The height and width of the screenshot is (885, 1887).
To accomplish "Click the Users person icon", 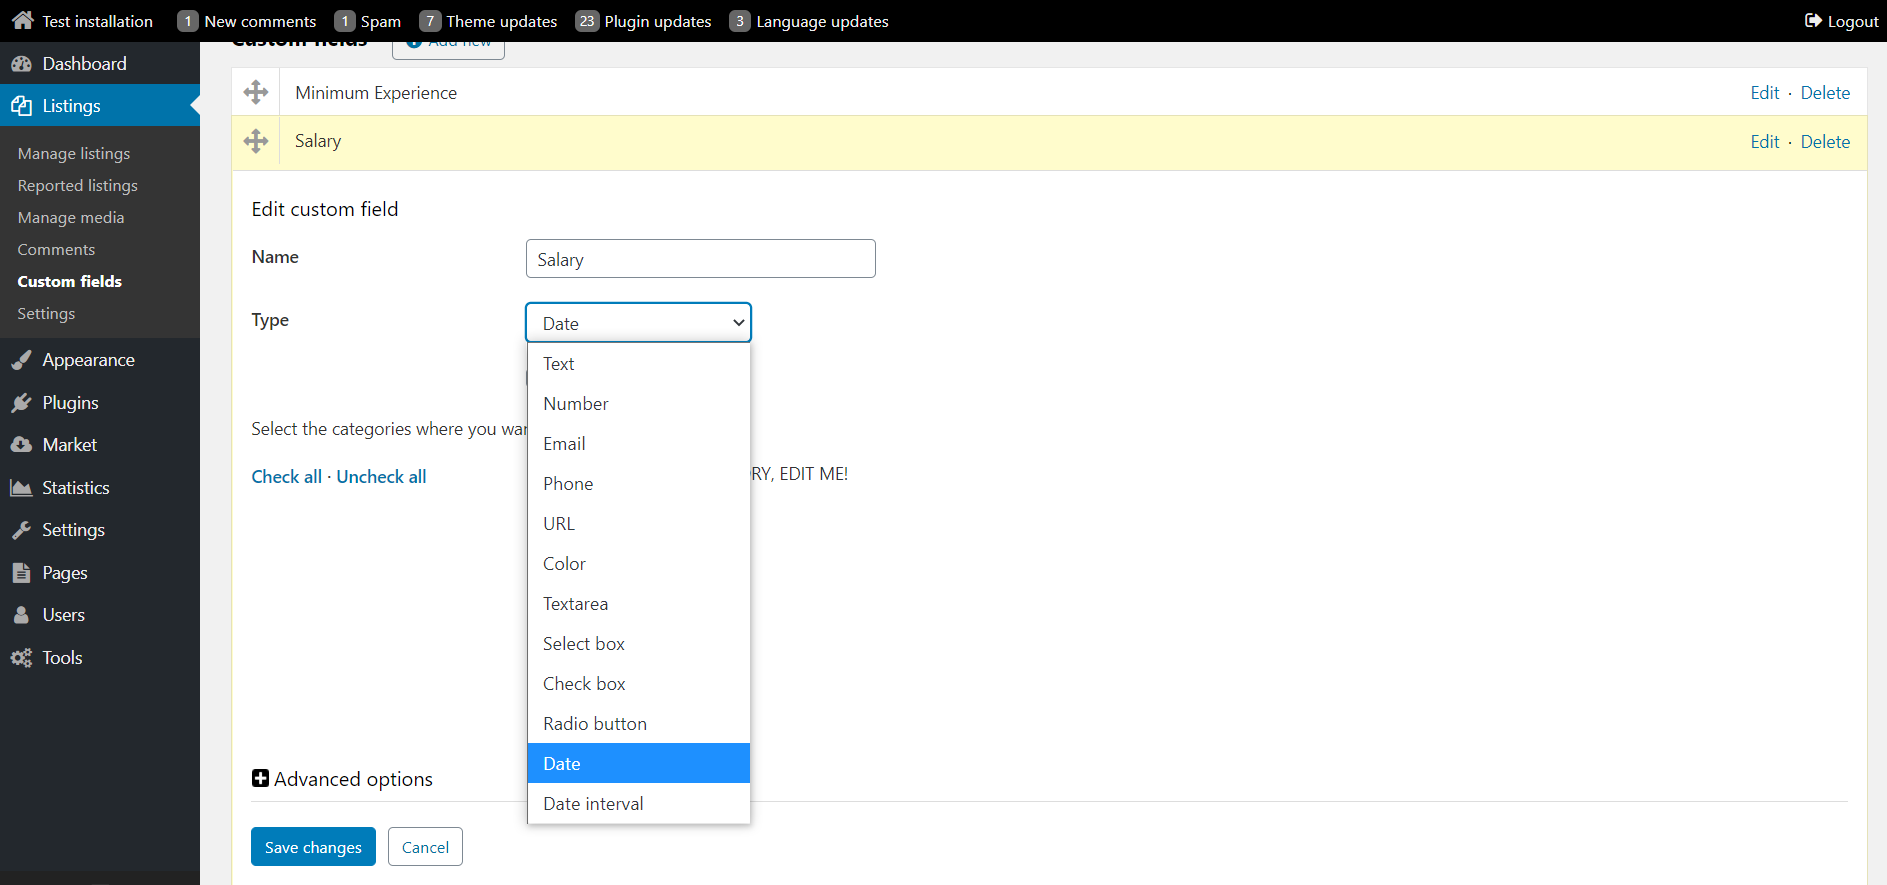I will point(21,615).
